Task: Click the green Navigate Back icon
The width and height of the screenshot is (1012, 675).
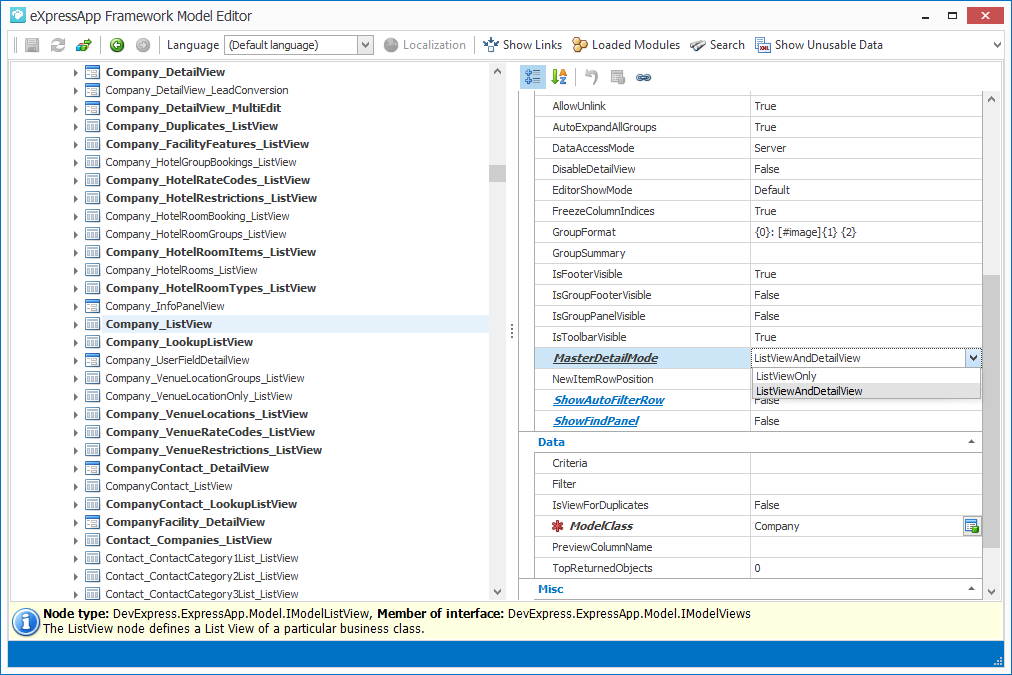Action: (117, 45)
